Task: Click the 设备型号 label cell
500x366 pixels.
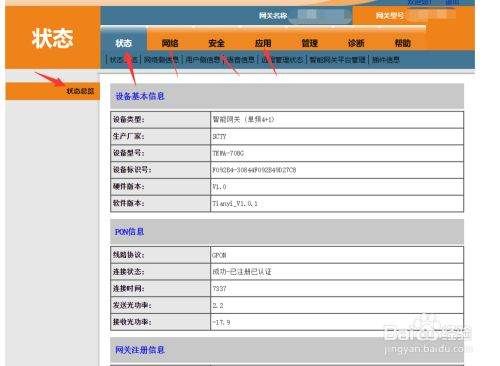Action: (160, 153)
